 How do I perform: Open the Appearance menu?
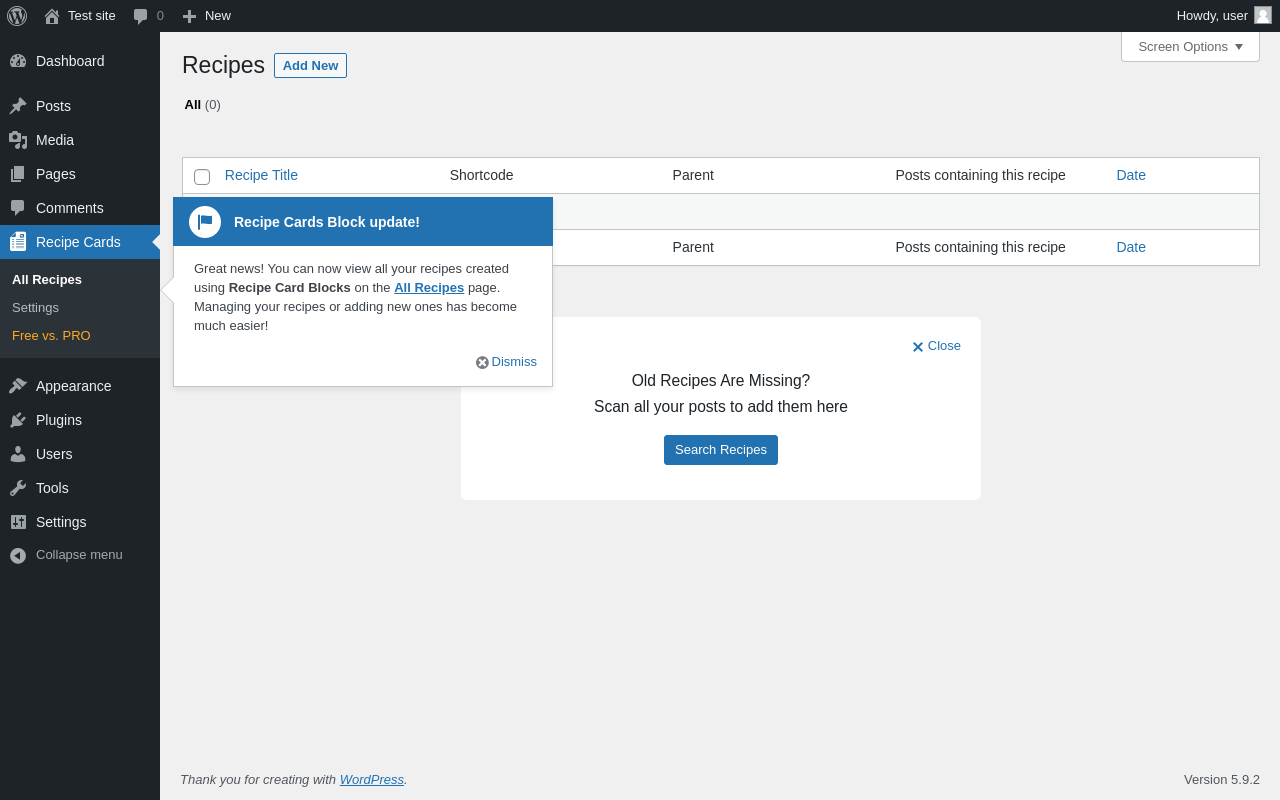(80, 386)
